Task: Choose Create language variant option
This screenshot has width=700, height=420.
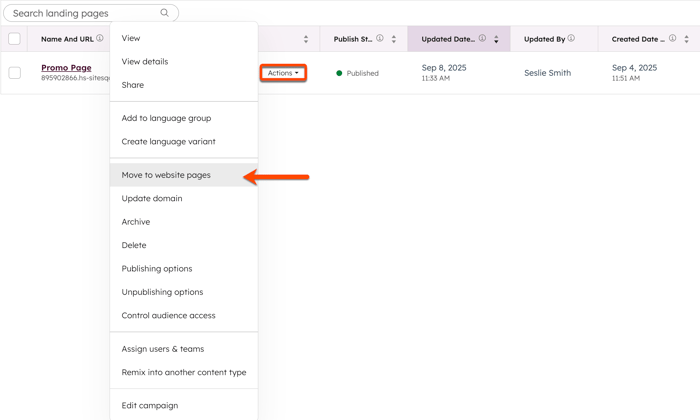Action: pyautogui.click(x=168, y=141)
